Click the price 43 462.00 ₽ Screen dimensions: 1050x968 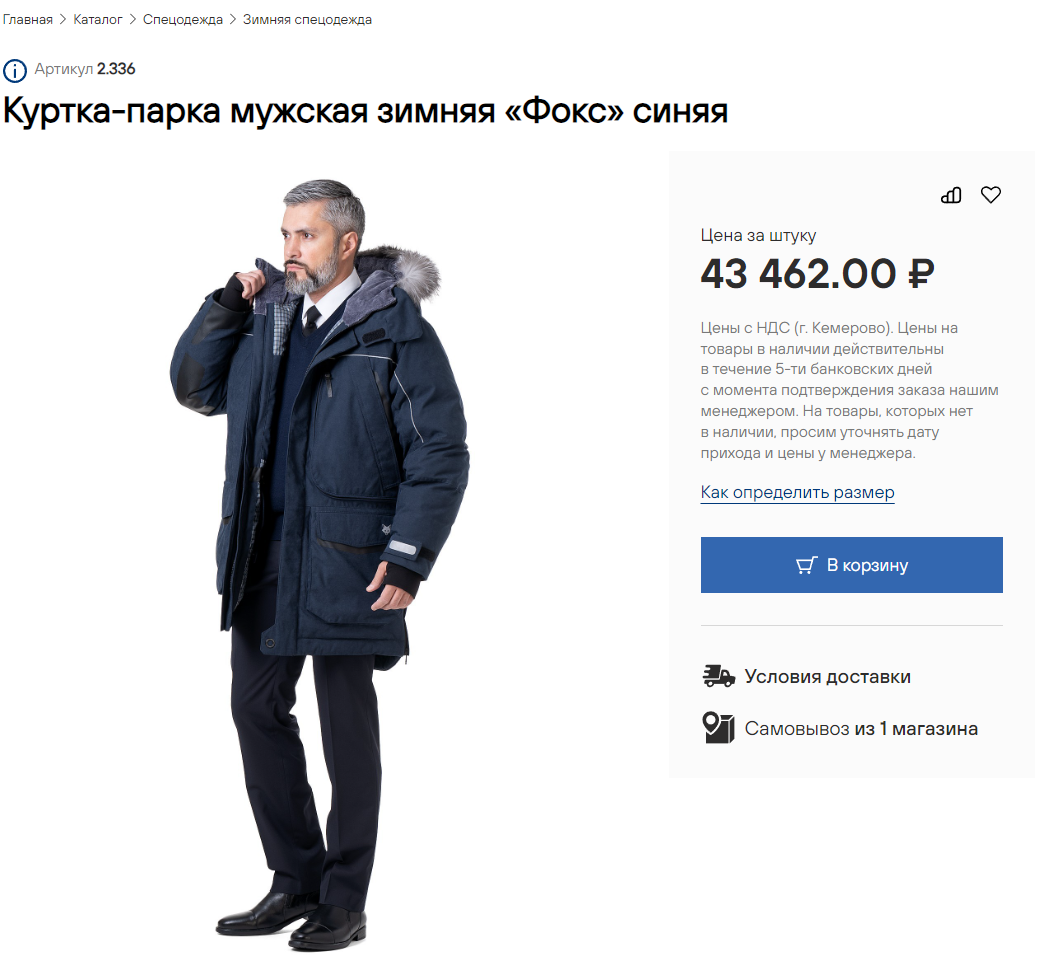(x=817, y=274)
